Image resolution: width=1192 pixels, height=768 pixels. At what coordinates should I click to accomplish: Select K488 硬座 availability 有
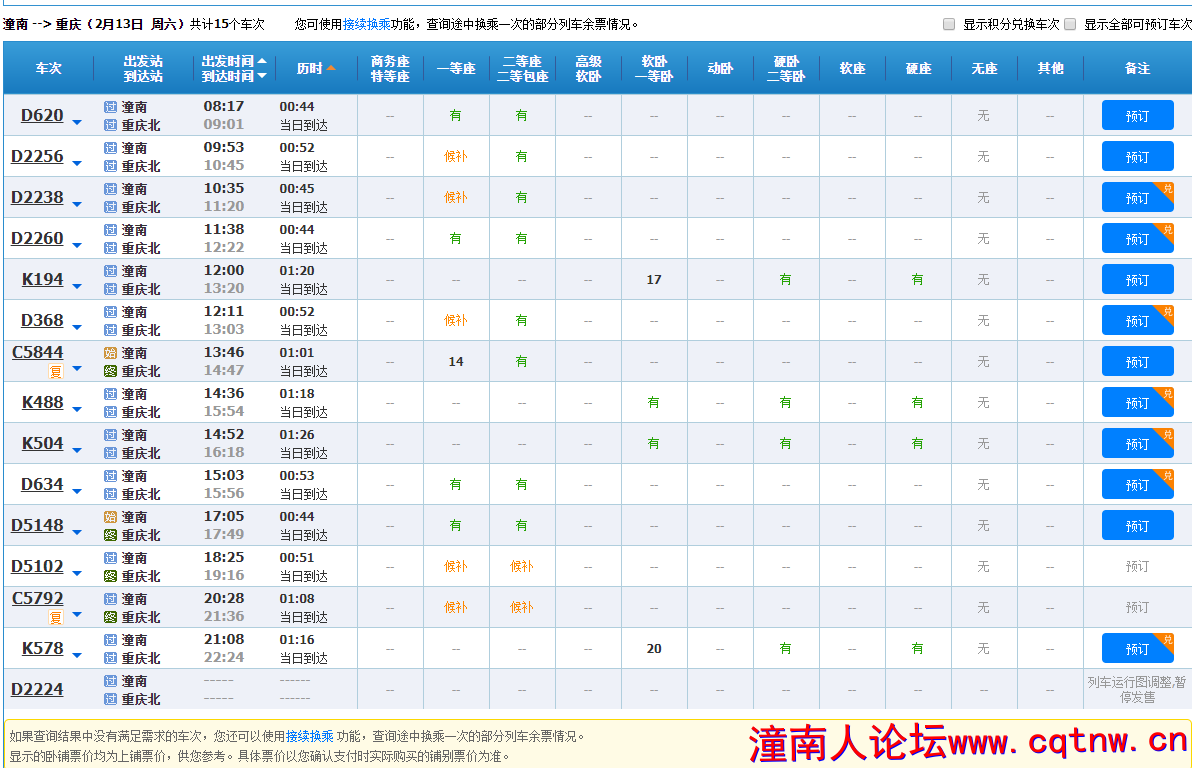pyautogui.click(x=918, y=403)
